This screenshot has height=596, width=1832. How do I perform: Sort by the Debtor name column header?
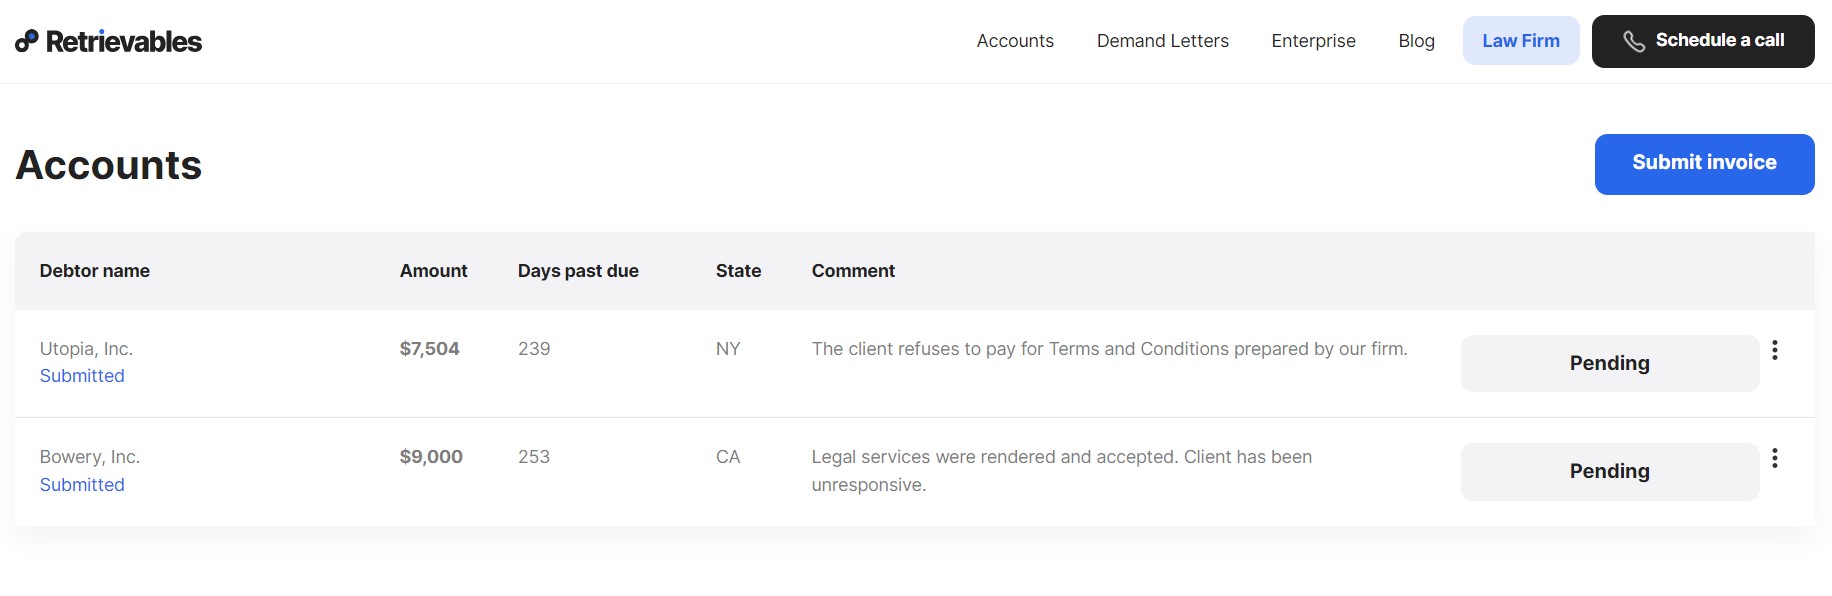coord(95,271)
